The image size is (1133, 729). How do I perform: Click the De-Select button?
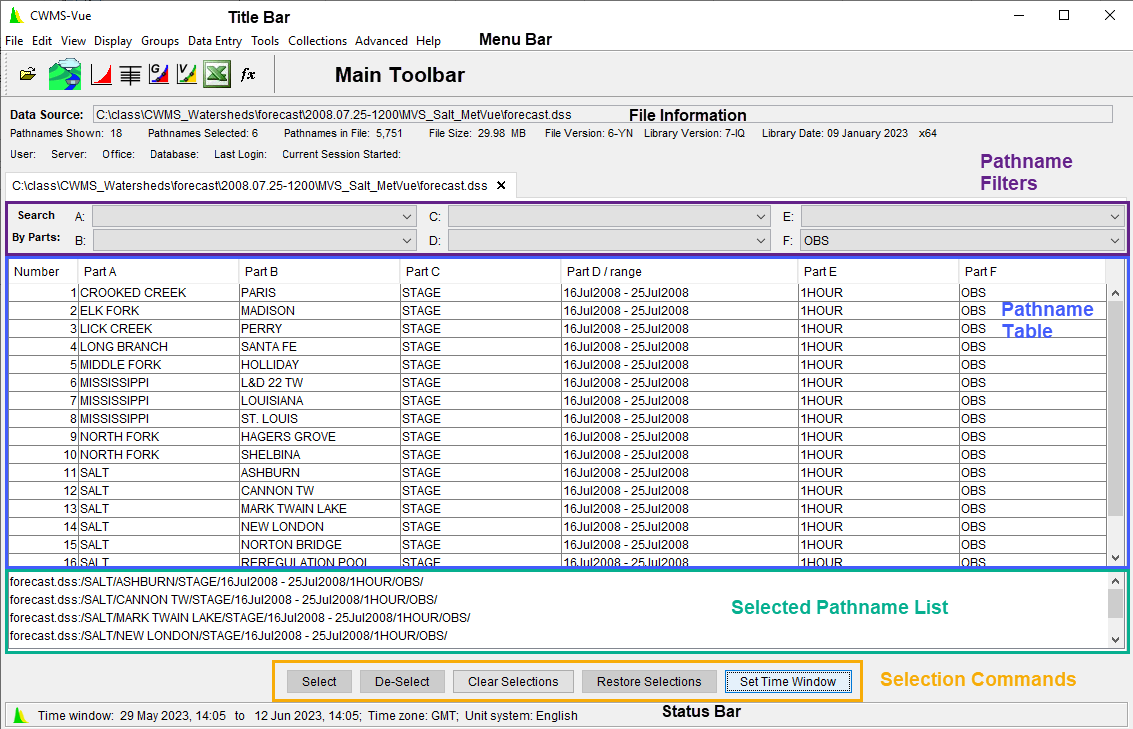pyautogui.click(x=402, y=681)
